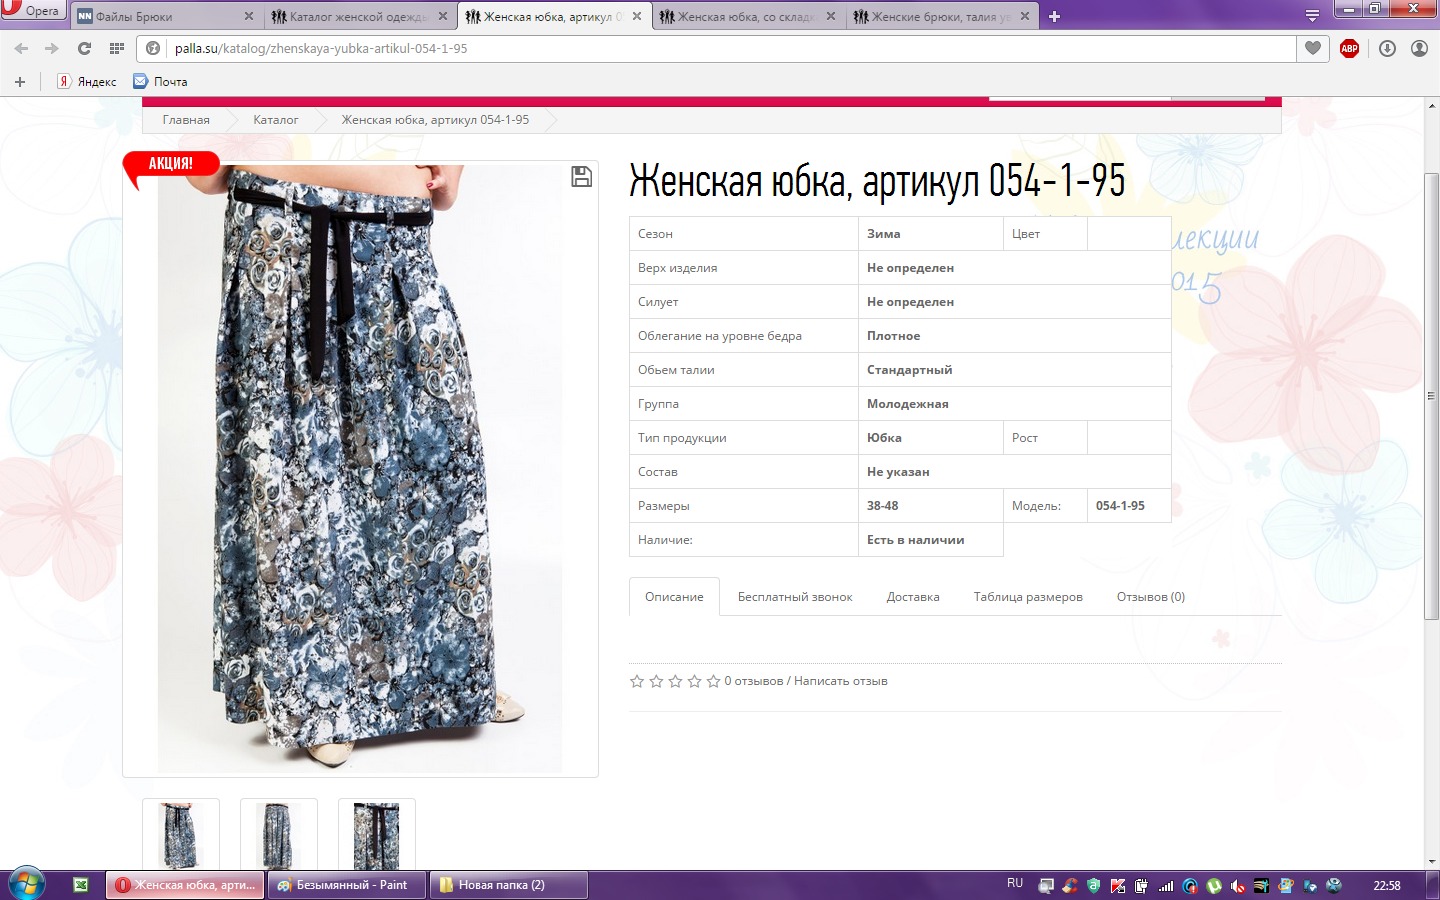1440x900 pixels.
Task: Open the Adblock Plus extension
Action: tap(1349, 48)
